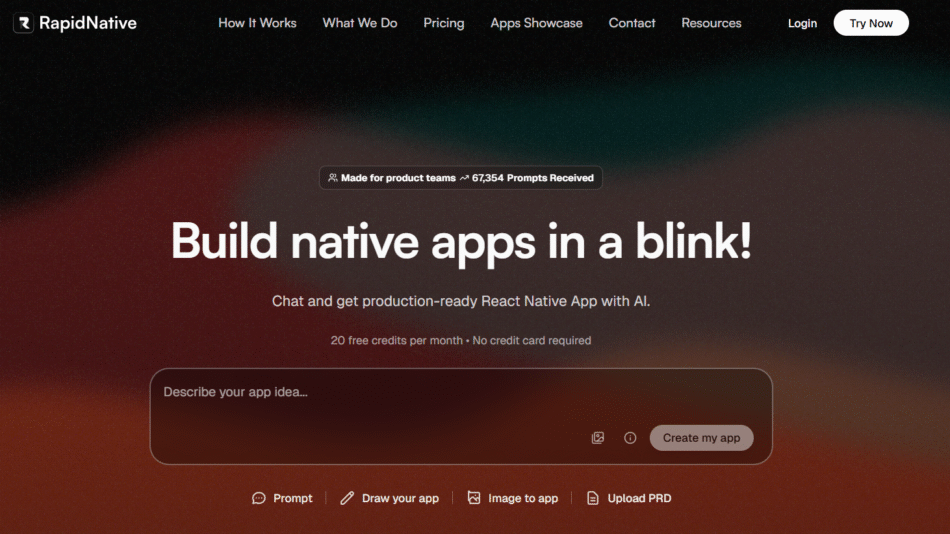Viewport: 950px width, 534px height.
Task: Click the RapidNative logo icon
Action: point(23,23)
